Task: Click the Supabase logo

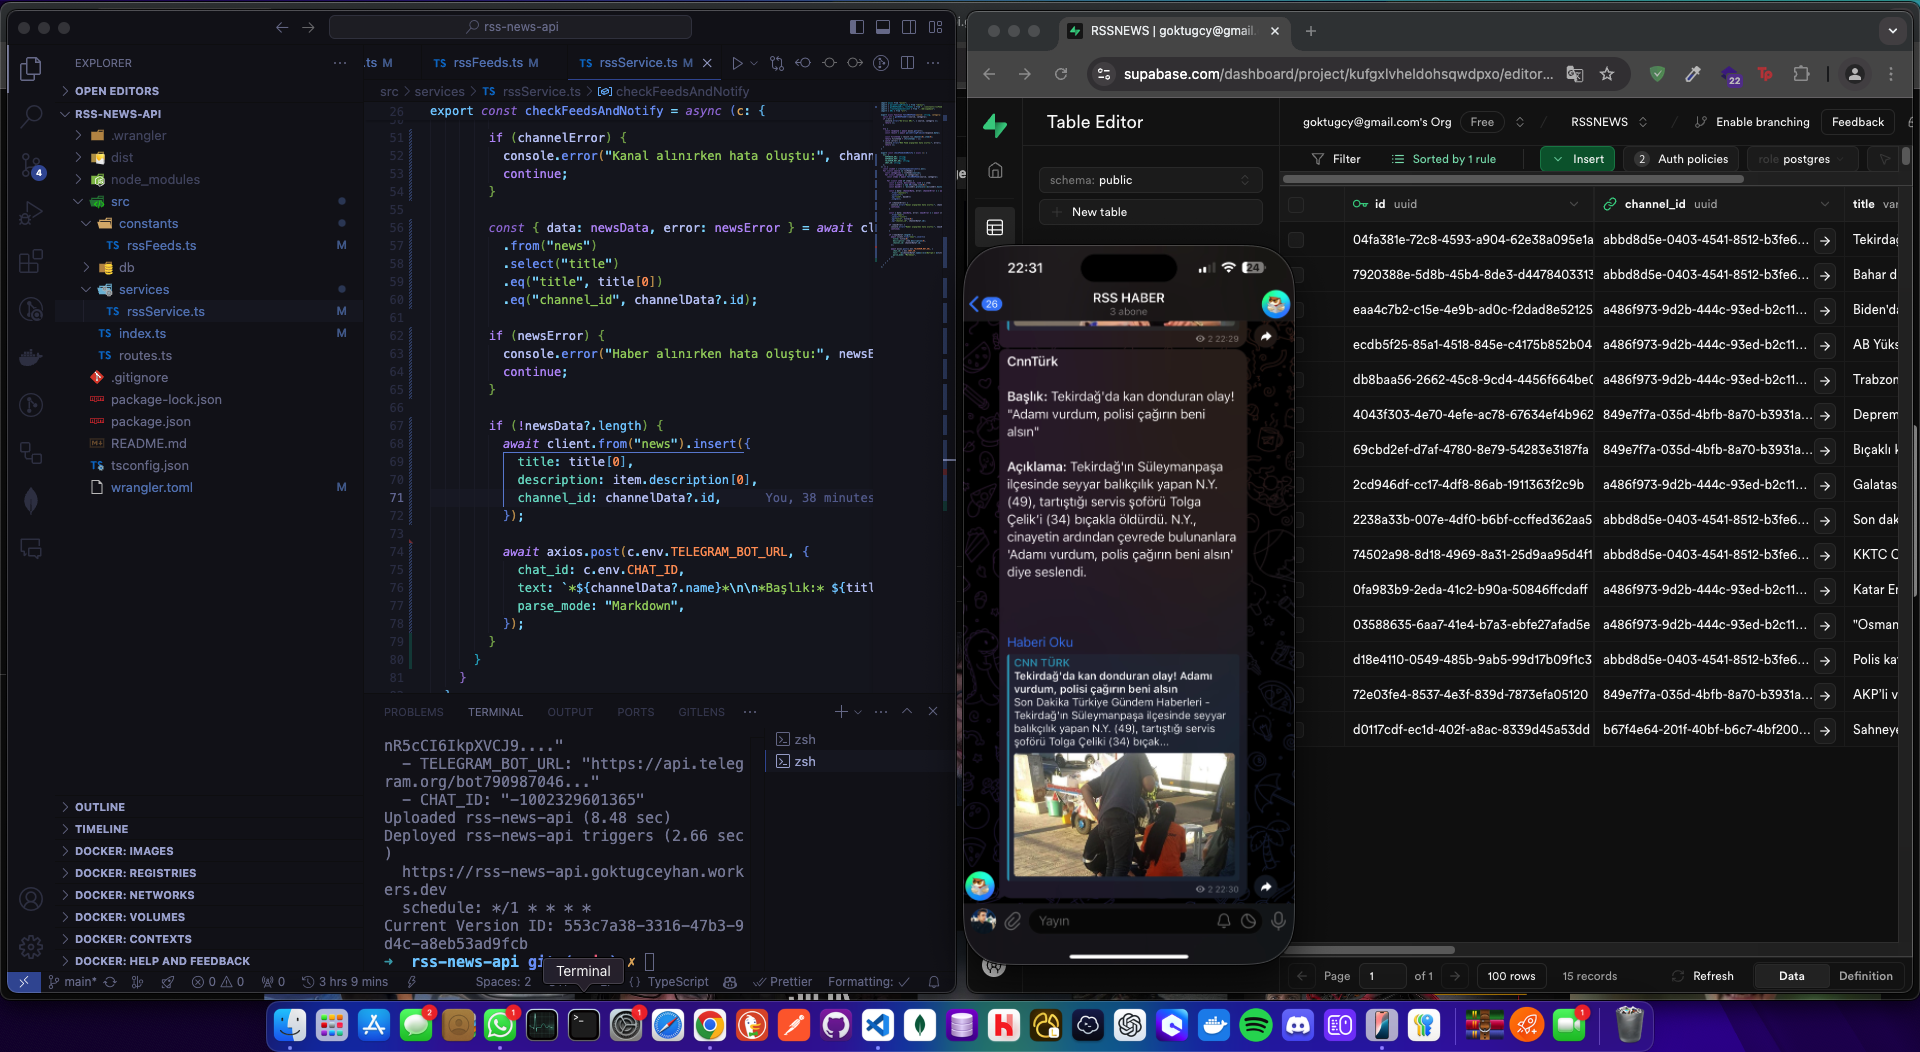Action: 995,125
